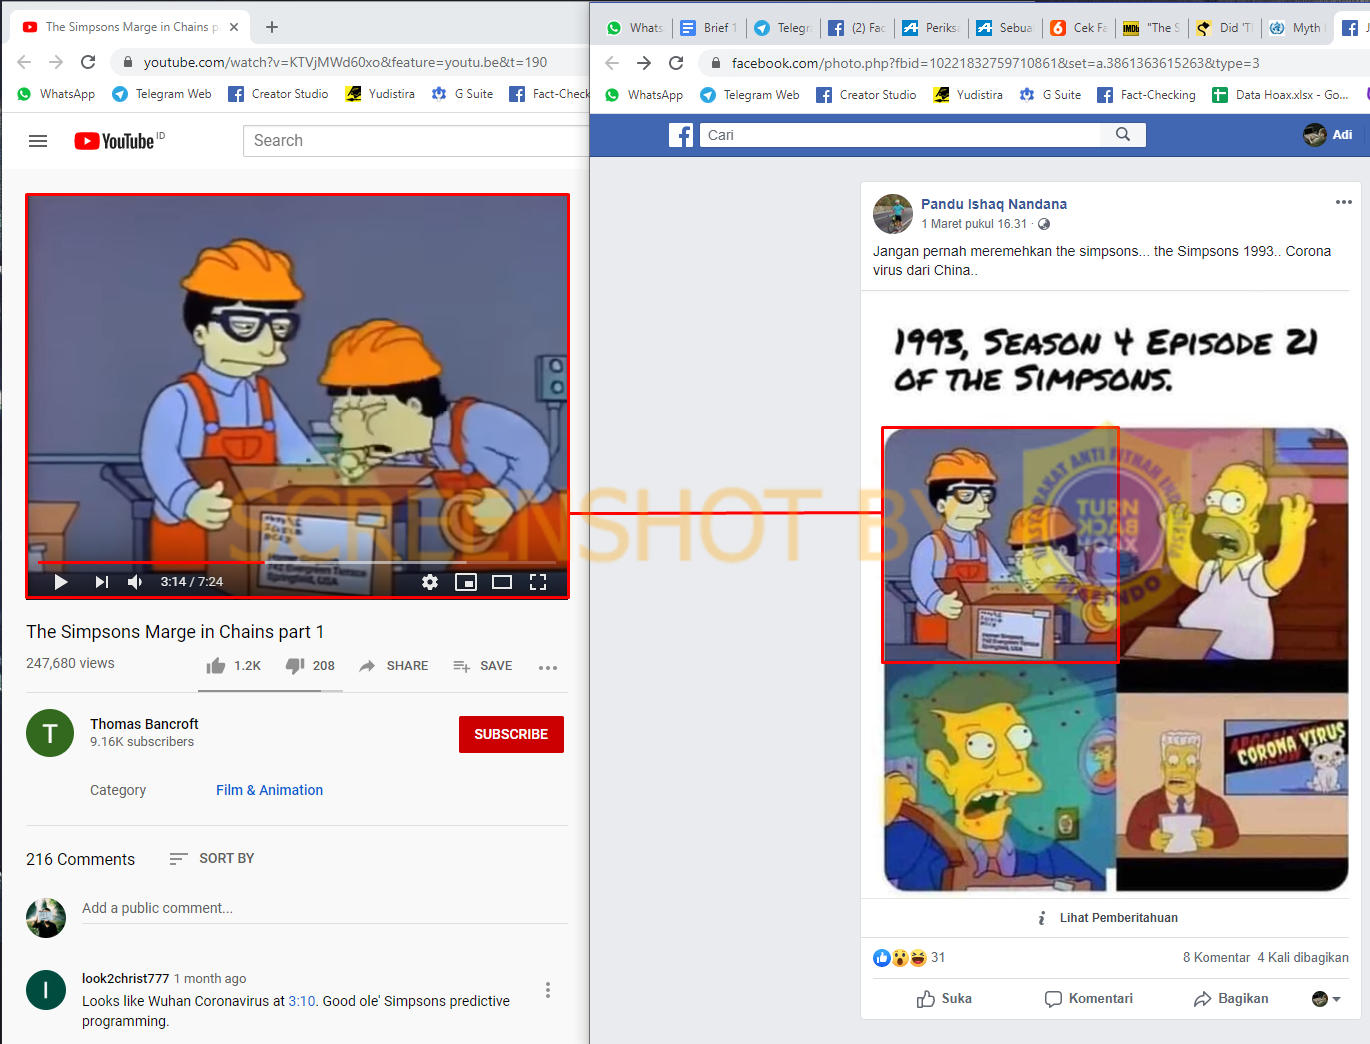Screen dimensions: 1370x1044
Task: Seek on the YouTube video progress bar
Action: pyautogui.click(x=297, y=563)
